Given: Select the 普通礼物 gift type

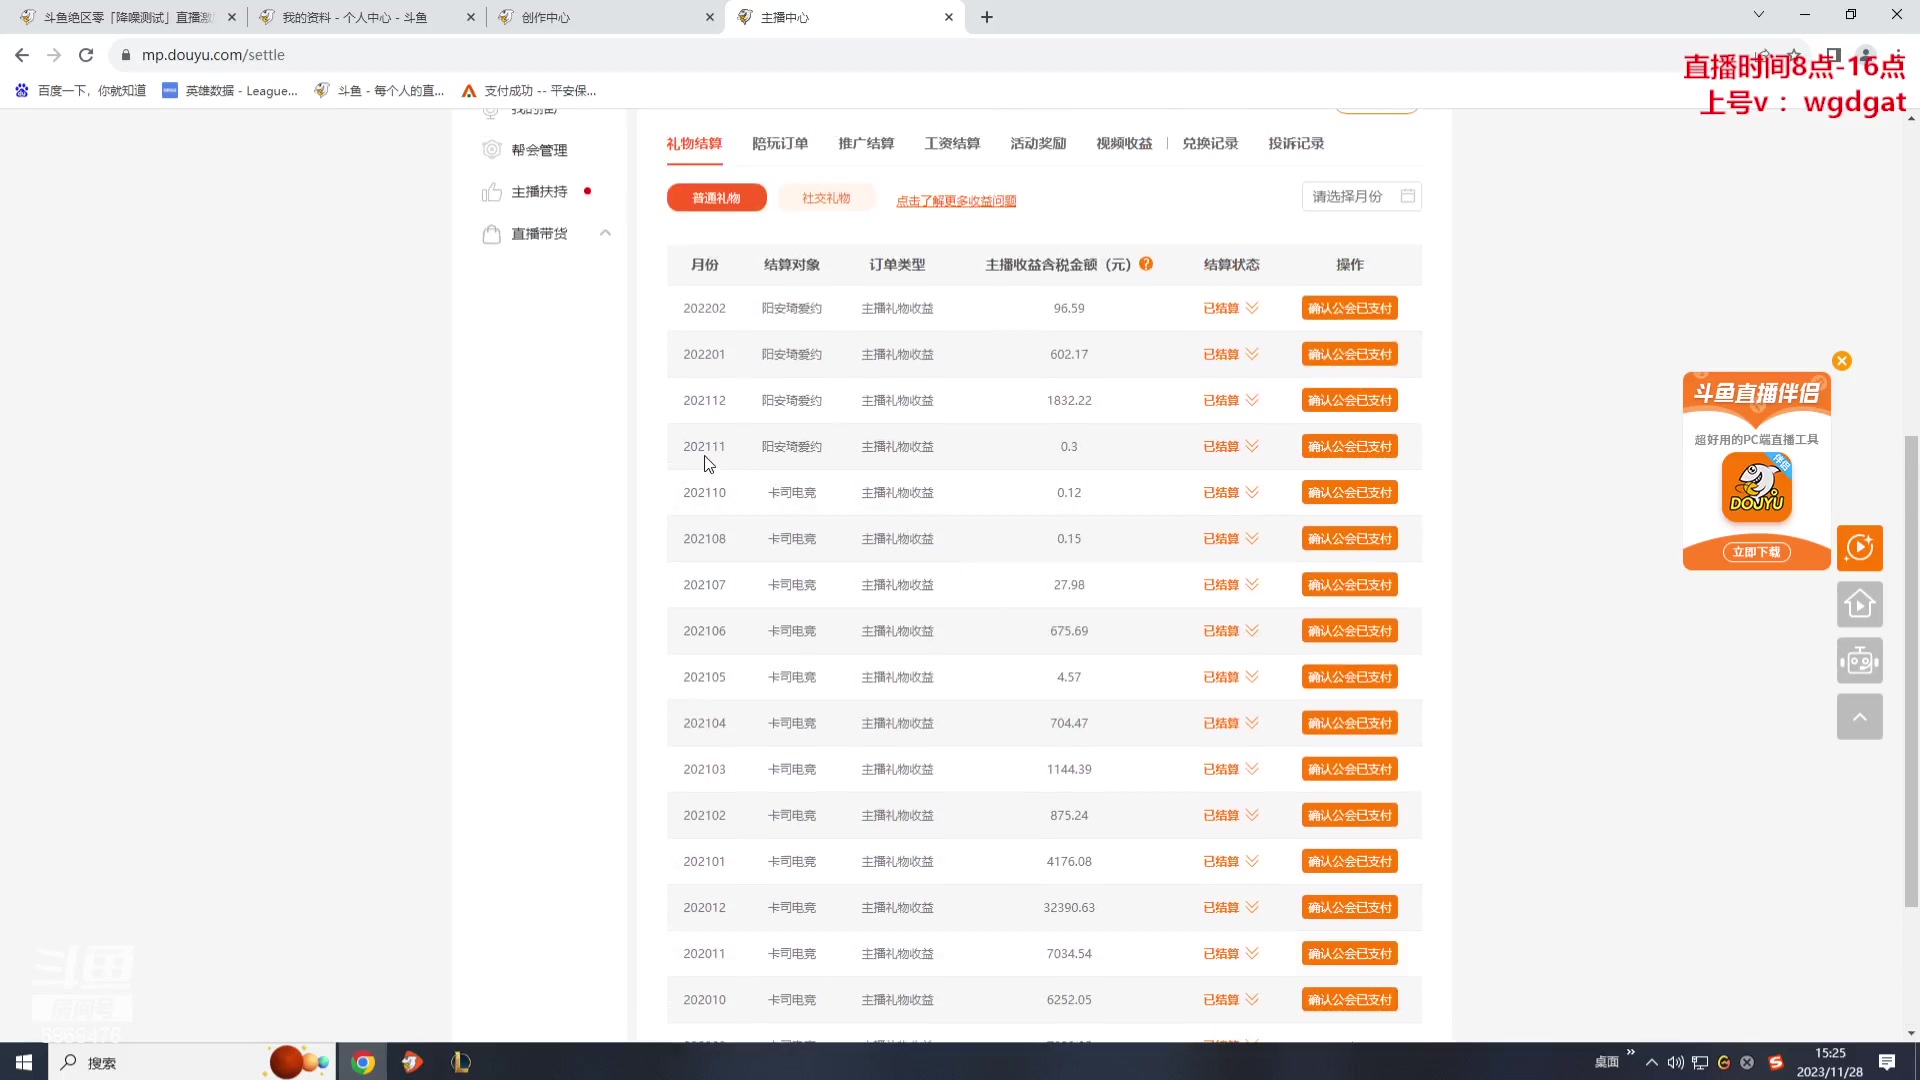Looking at the screenshot, I should click(716, 198).
